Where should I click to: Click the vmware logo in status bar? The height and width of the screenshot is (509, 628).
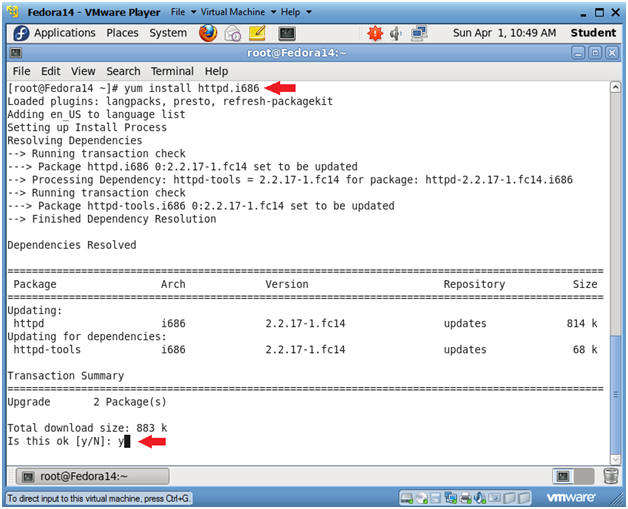coord(571,497)
